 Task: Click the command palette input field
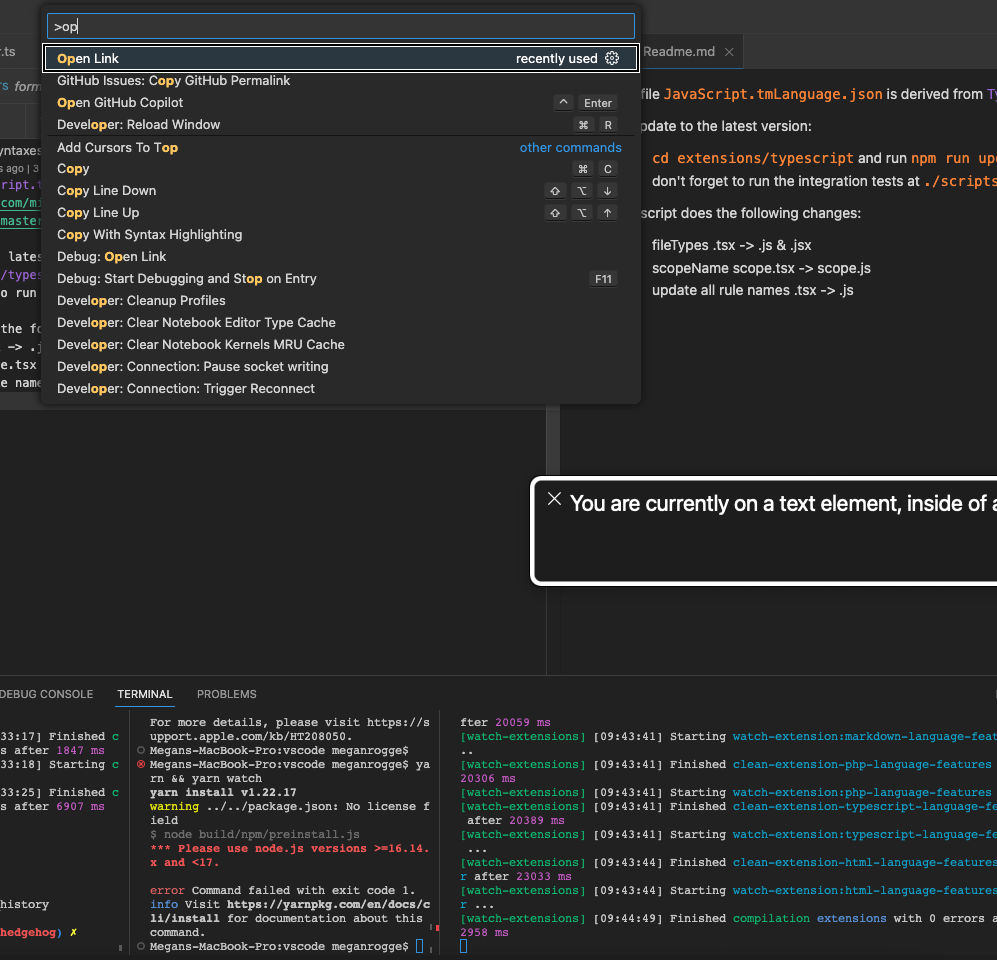click(x=340, y=25)
